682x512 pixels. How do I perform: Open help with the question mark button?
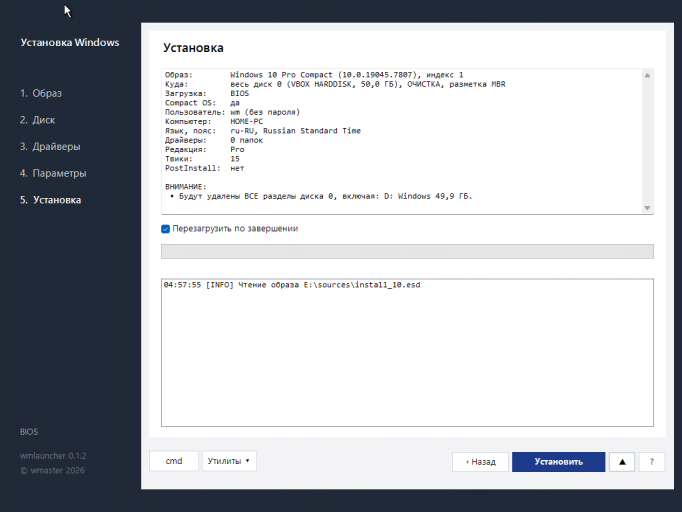[652, 462]
